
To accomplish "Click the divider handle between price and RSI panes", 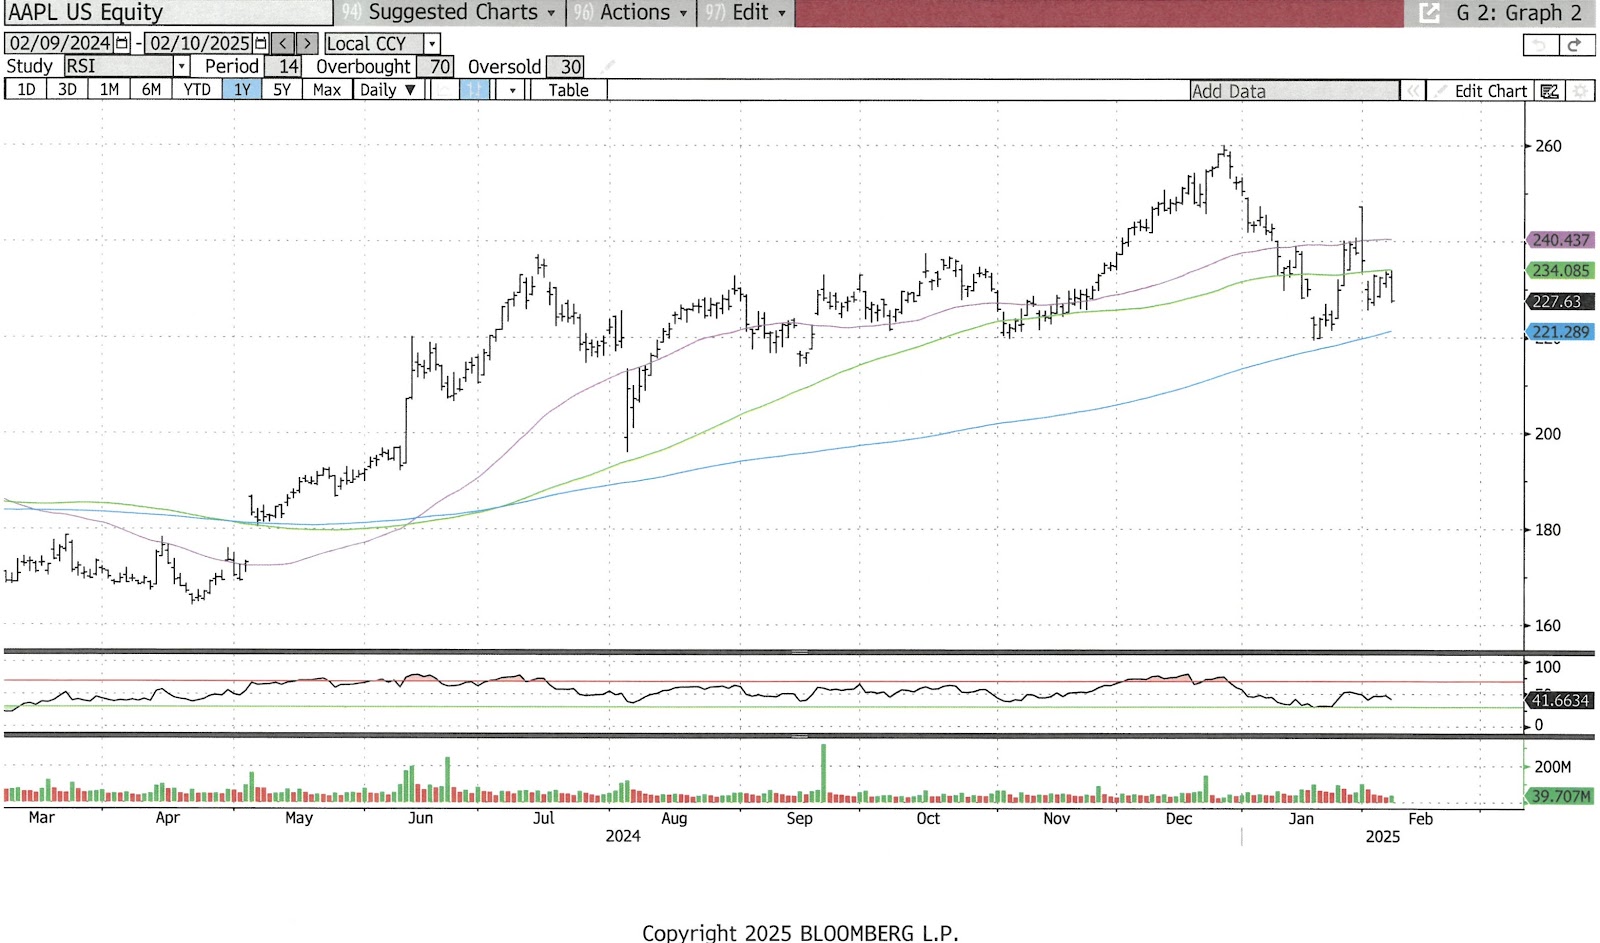I will 800,652.
